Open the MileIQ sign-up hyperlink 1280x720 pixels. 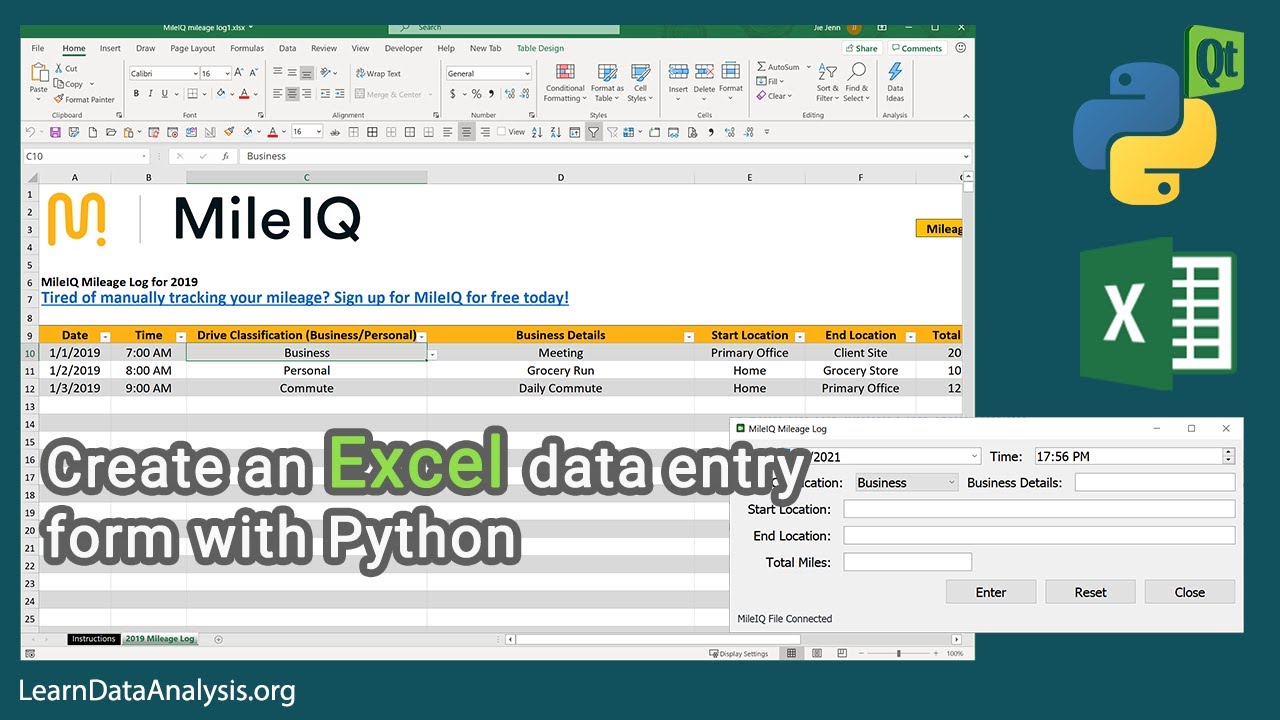305,297
